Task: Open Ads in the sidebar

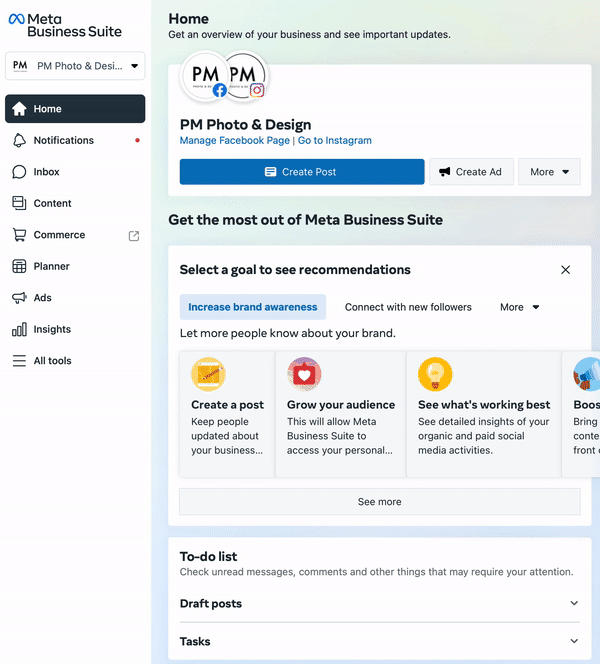Action: (x=75, y=298)
